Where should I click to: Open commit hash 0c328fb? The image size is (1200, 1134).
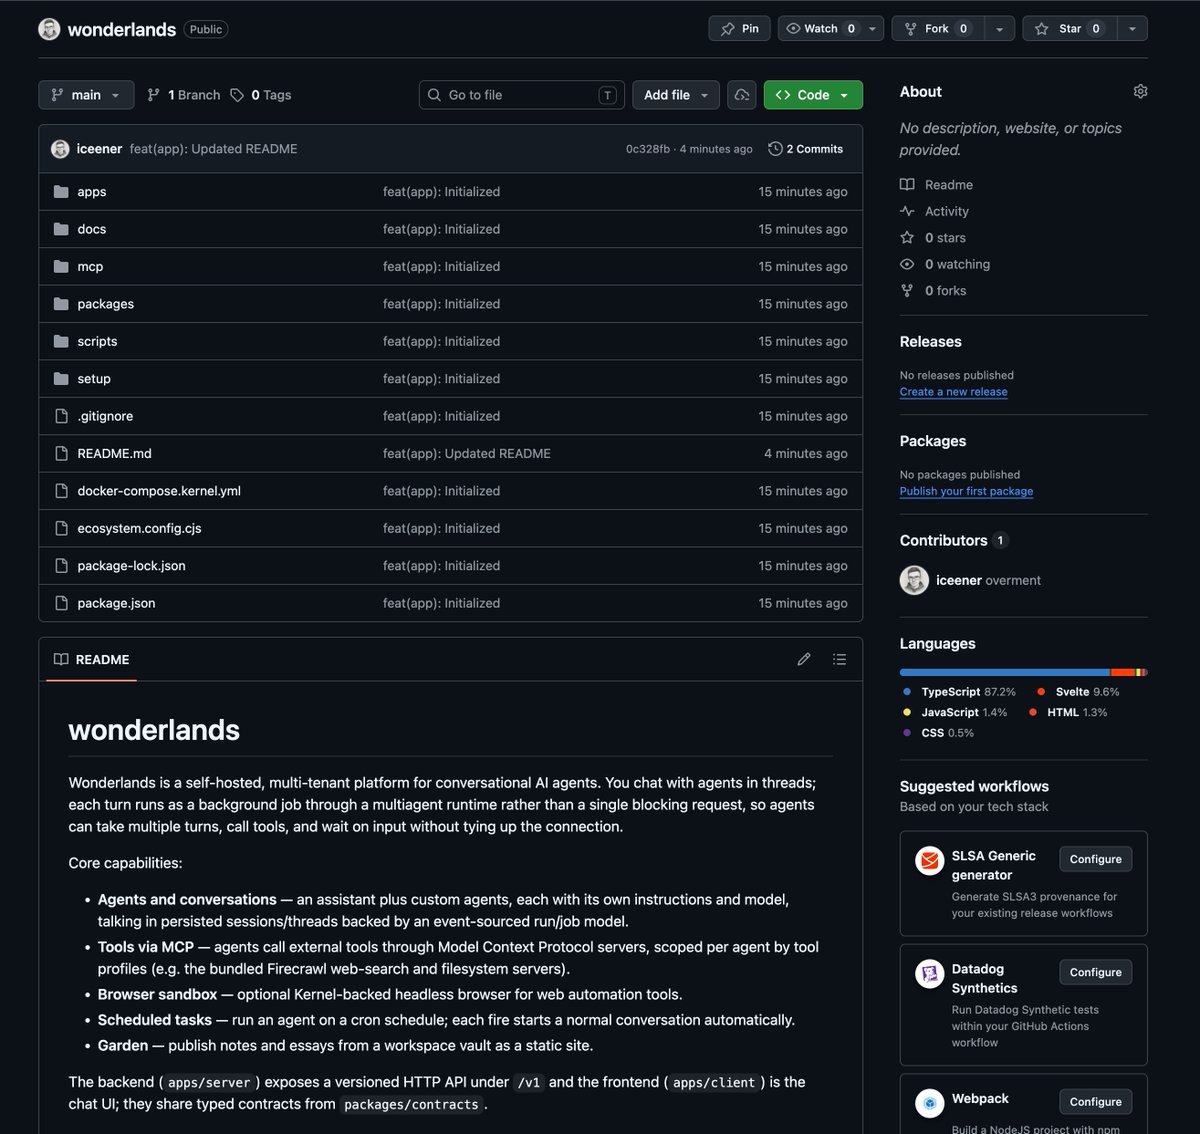tap(648, 149)
